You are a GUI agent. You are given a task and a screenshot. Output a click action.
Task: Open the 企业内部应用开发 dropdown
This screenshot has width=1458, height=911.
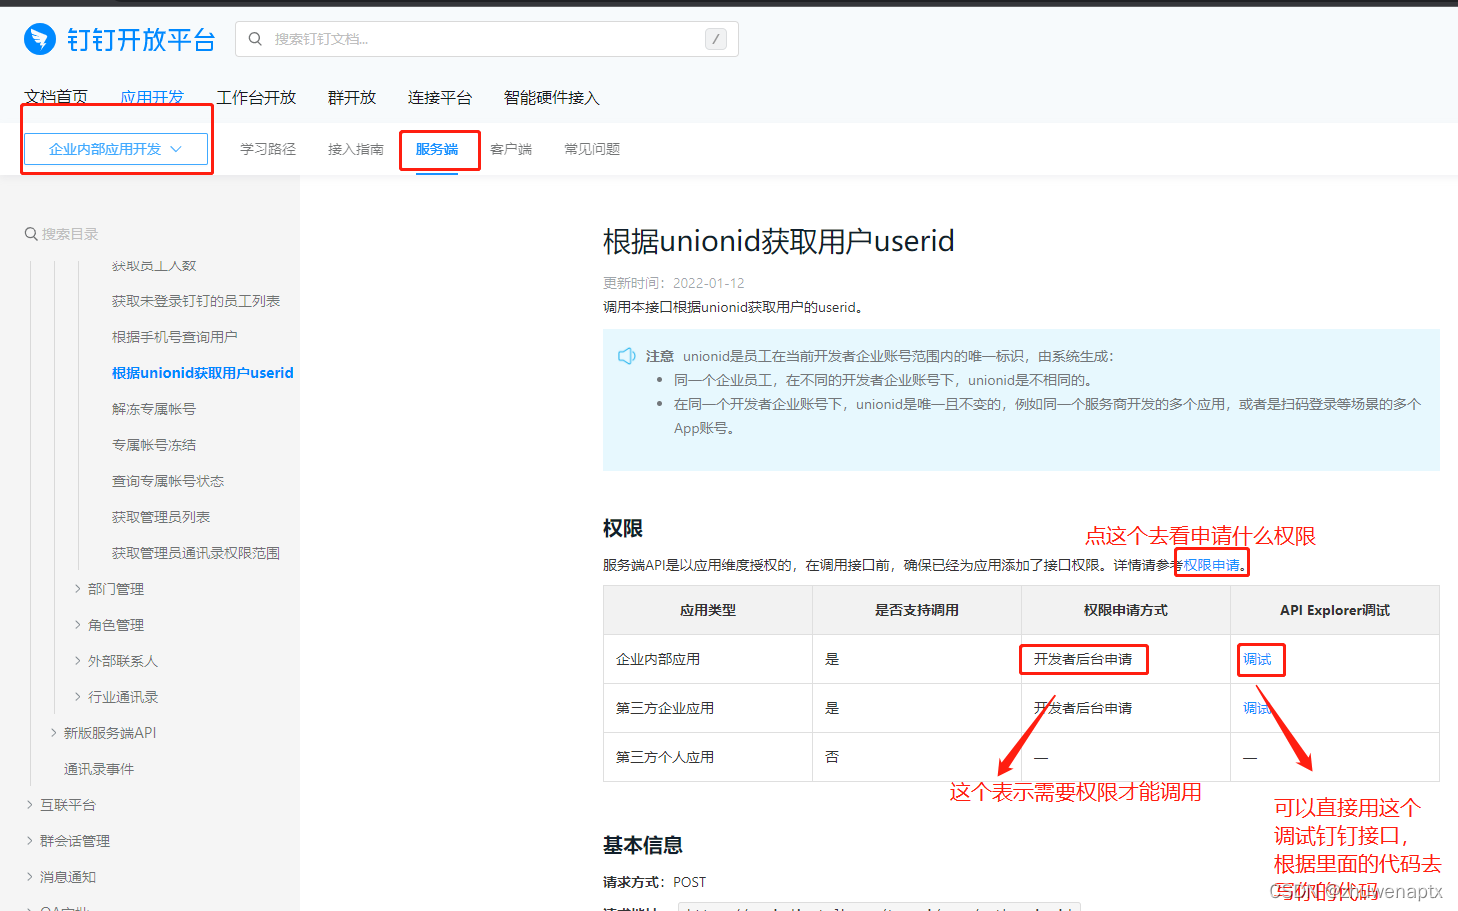(116, 149)
